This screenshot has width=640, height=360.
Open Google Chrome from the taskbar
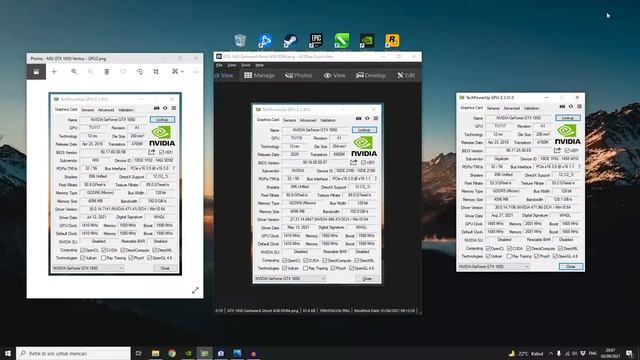point(172,353)
